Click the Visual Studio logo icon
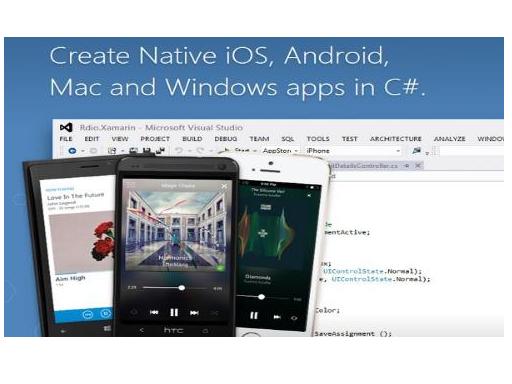 (66, 127)
